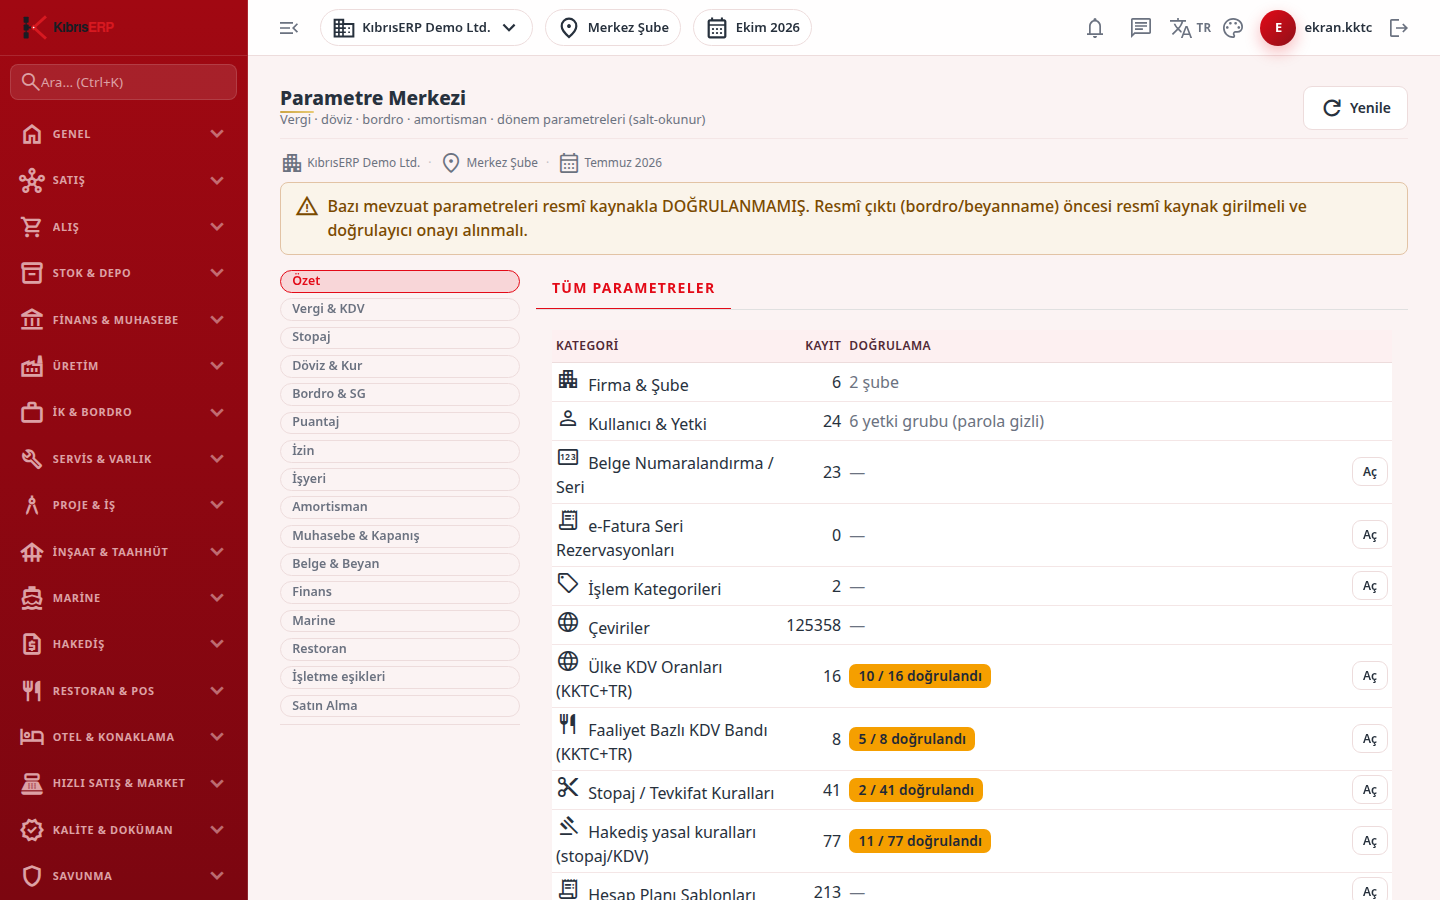Open the theme palette icon
The image size is (1440, 900).
click(x=1233, y=28)
